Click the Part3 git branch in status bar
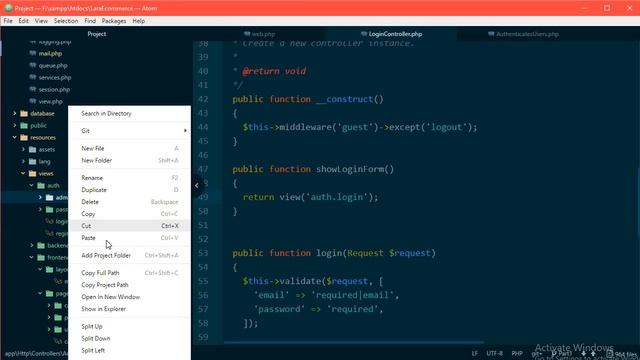Screen dimensions: 640x360 pyautogui.click(x=562, y=353)
